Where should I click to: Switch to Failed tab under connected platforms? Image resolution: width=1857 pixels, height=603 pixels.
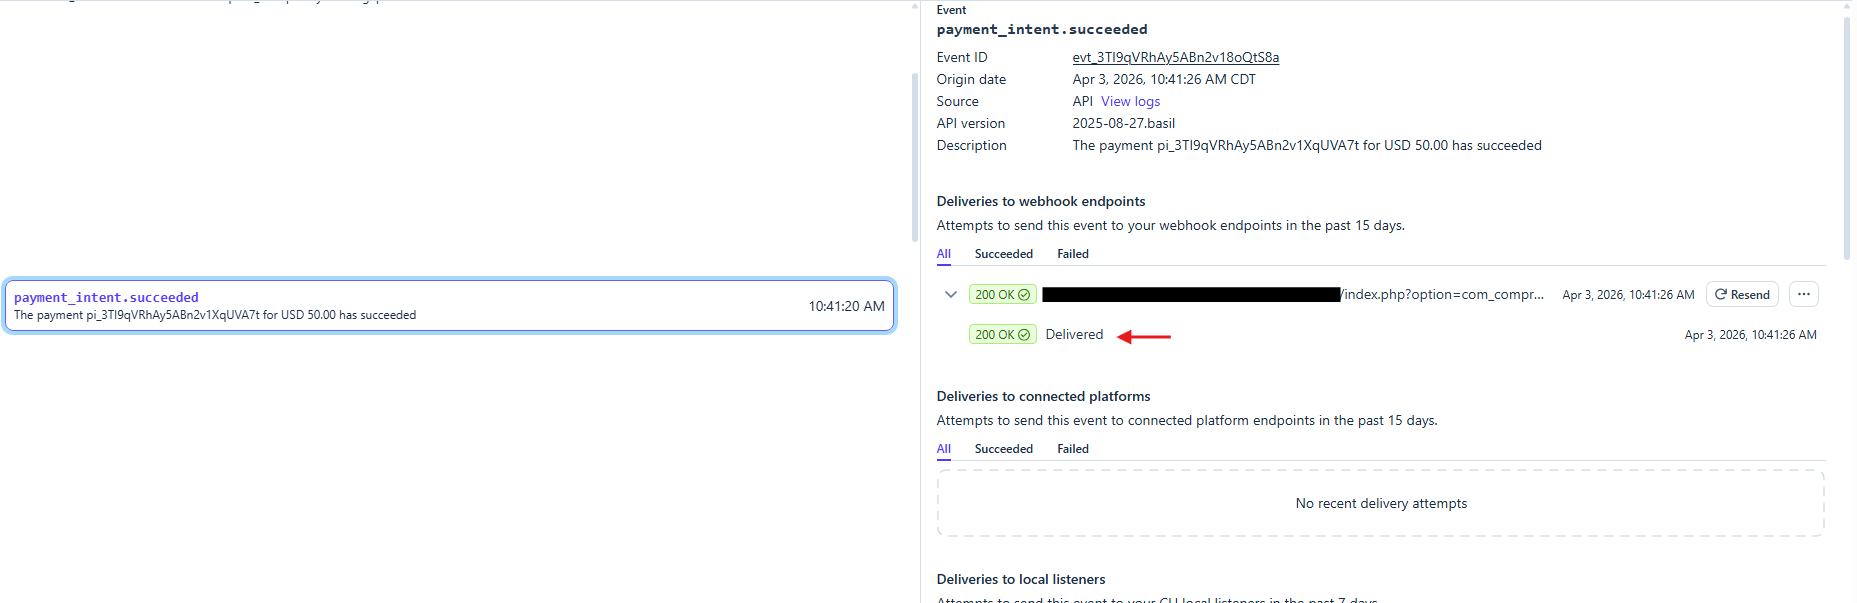click(1072, 449)
